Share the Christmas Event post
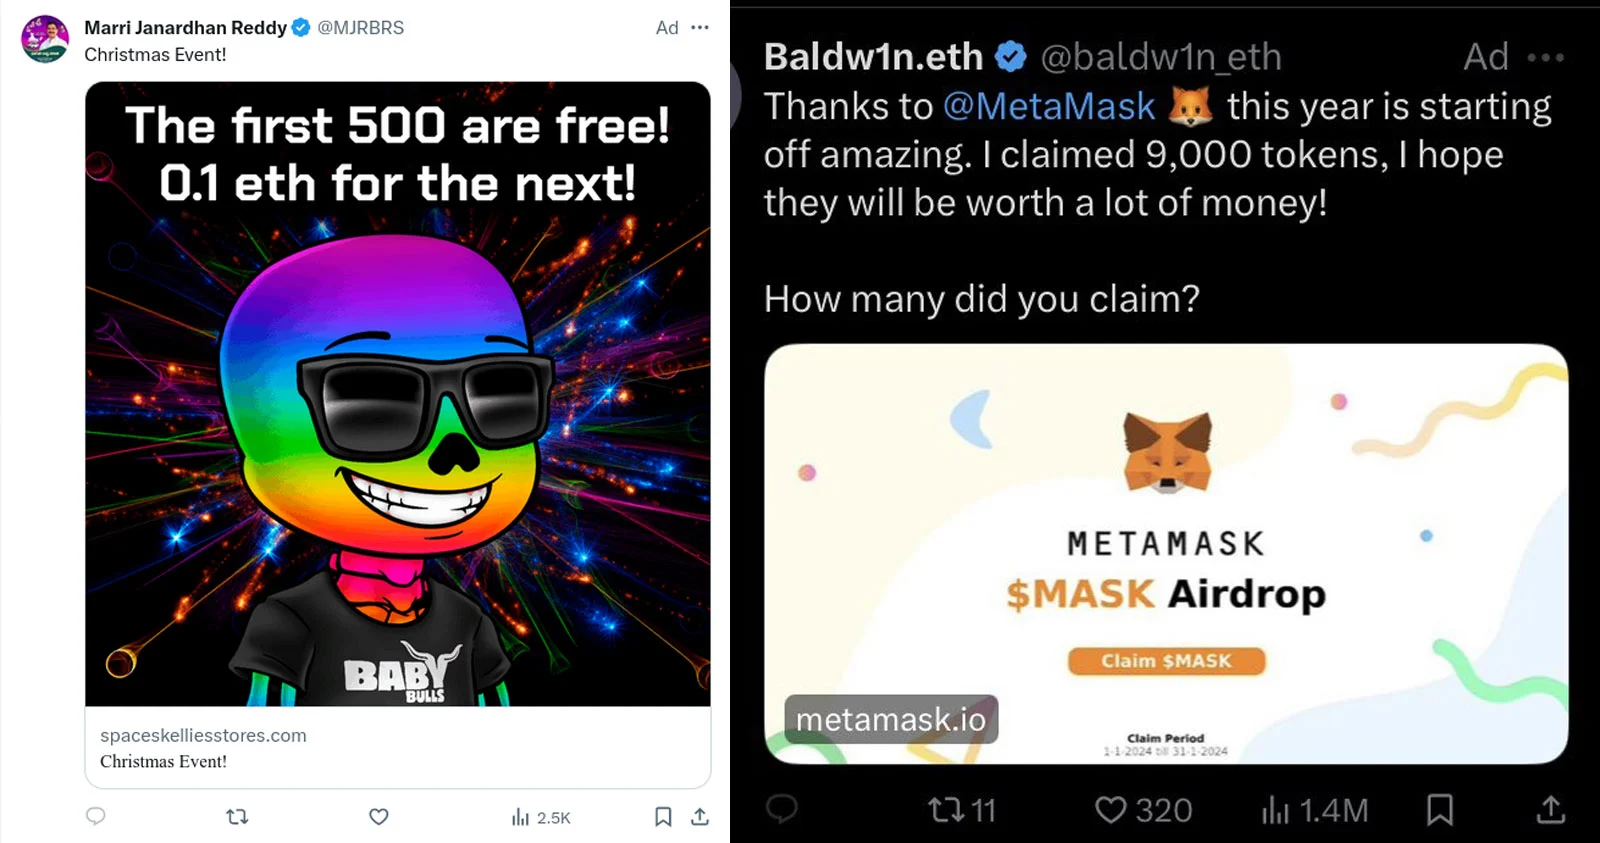The width and height of the screenshot is (1600, 843). (700, 816)
